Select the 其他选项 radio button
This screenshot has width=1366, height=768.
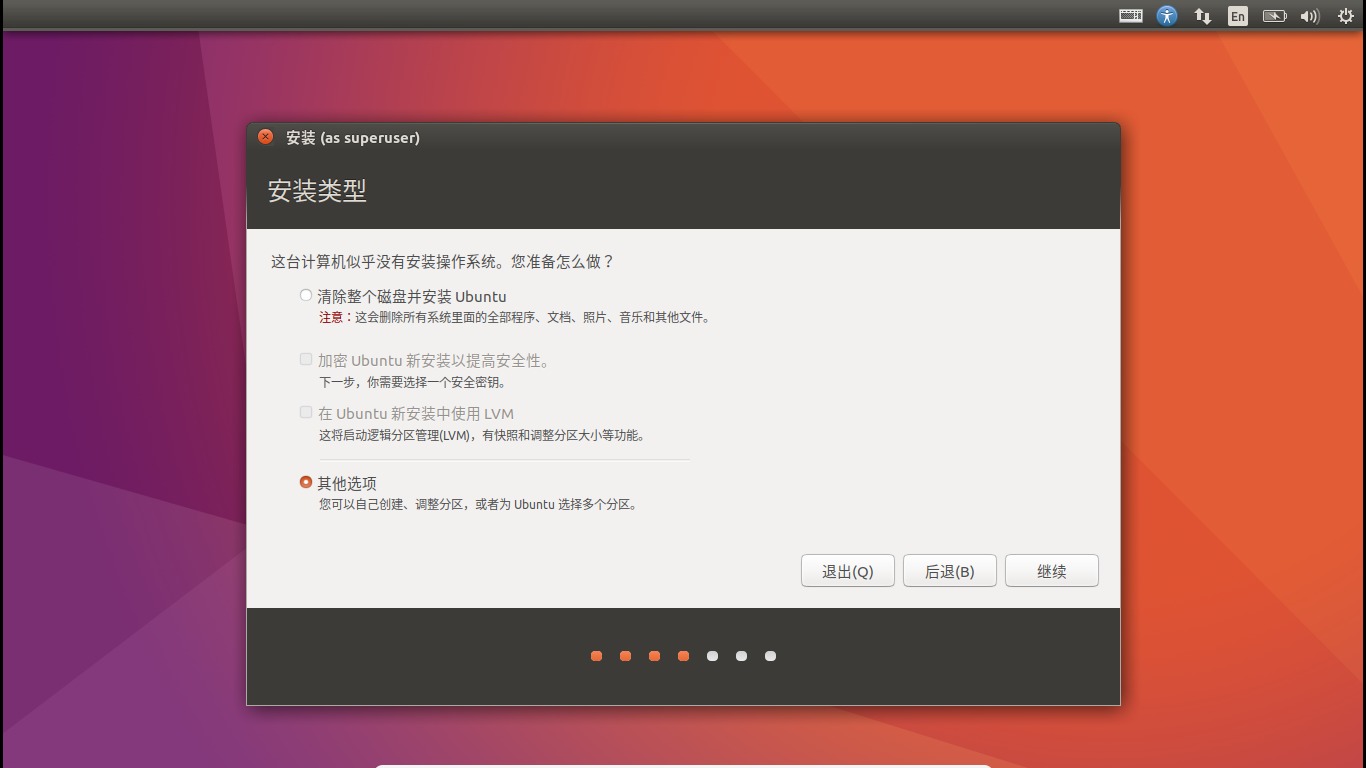[x=305, y=481]
